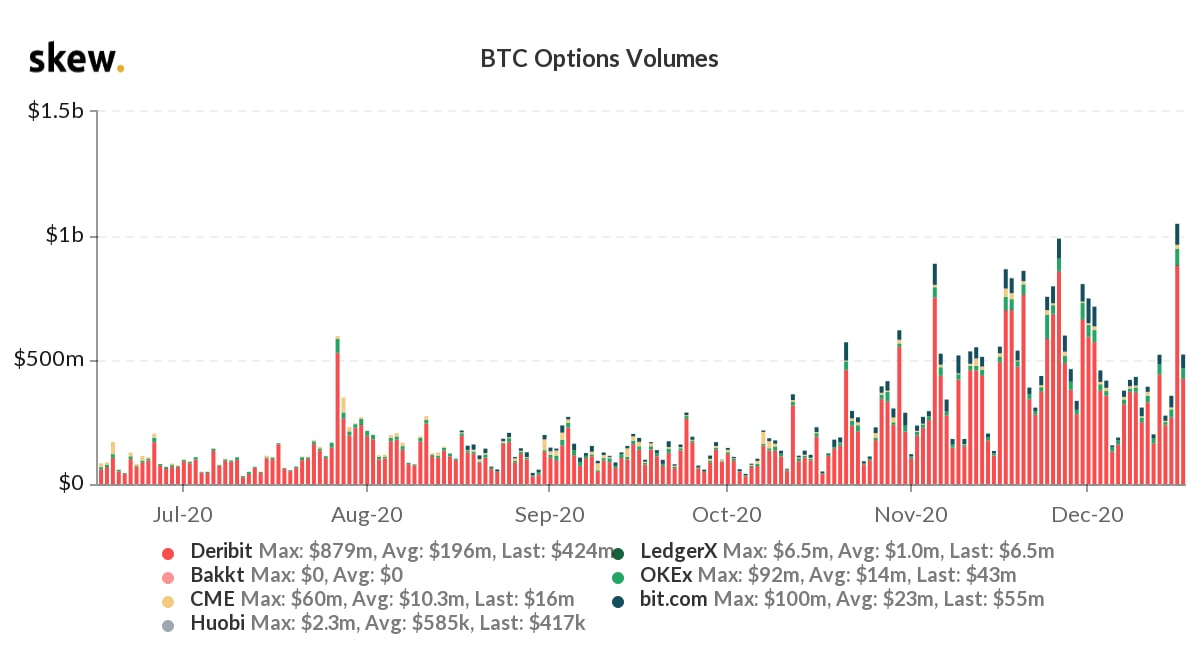
Task: Toggle the bit.com series label
Action: [673, 600]
